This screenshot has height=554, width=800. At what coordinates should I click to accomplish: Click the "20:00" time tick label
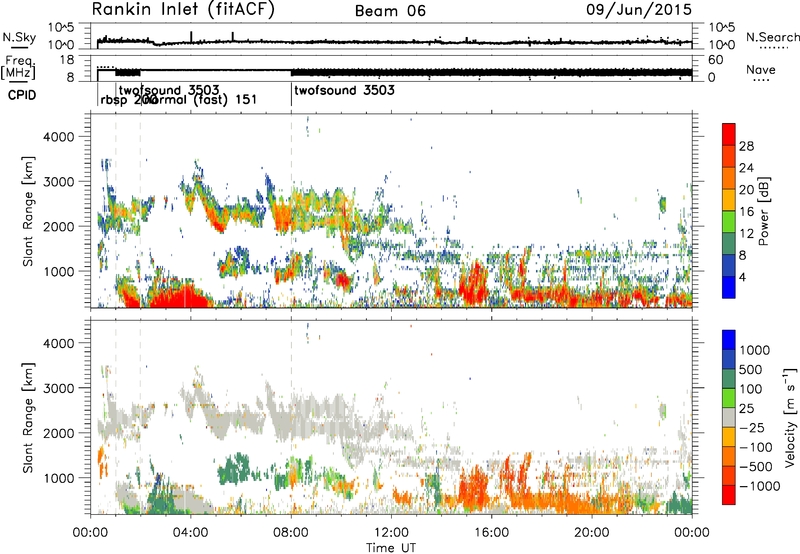coord(591,533)
